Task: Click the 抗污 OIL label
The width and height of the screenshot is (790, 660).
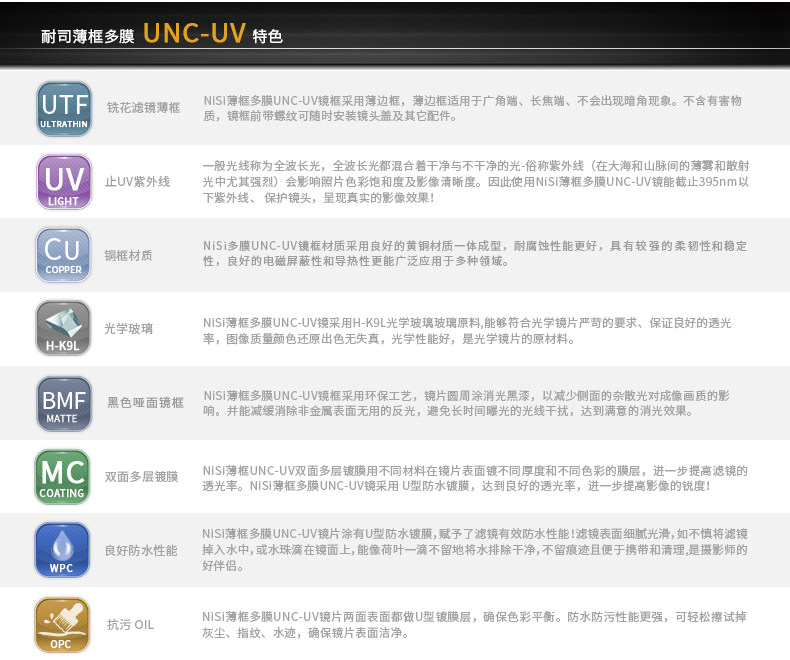Action: pyautogui.click(x=130, y=625)
